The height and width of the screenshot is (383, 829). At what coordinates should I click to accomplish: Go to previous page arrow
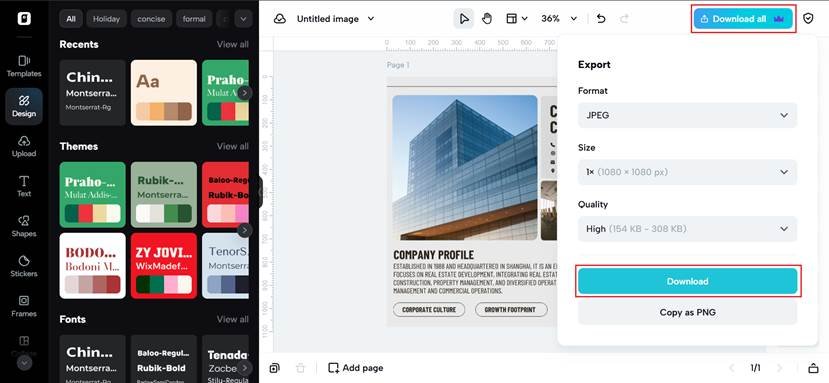pos(732,368)
